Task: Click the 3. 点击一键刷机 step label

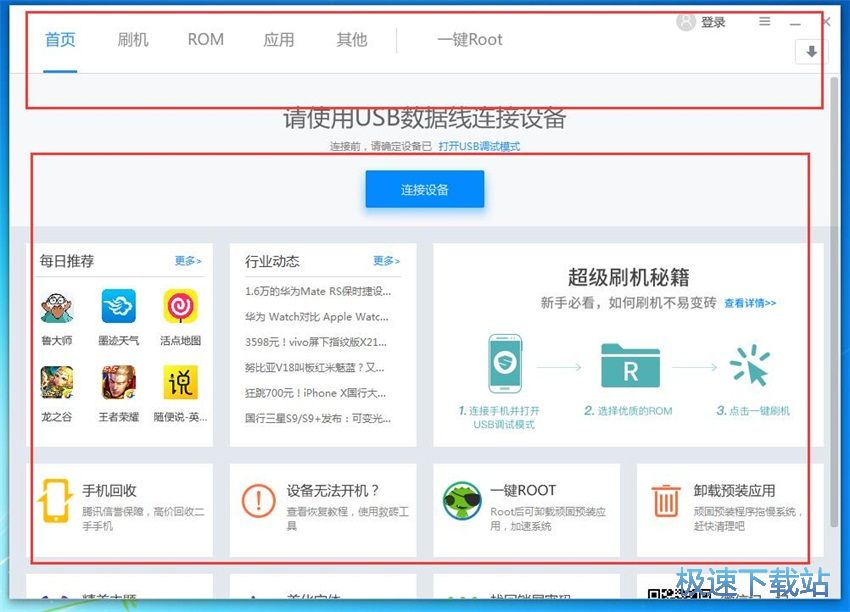Action: coord(753,410)
